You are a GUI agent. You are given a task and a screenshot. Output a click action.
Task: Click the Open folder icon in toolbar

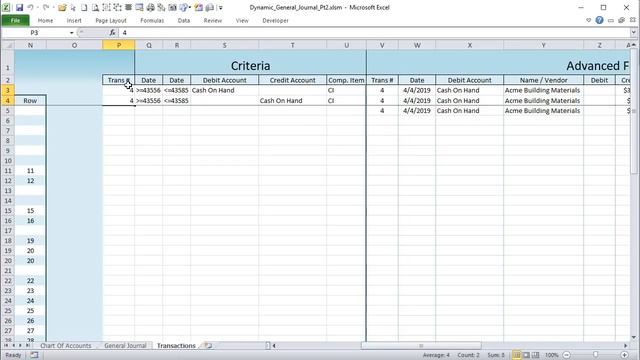point(62,7)
